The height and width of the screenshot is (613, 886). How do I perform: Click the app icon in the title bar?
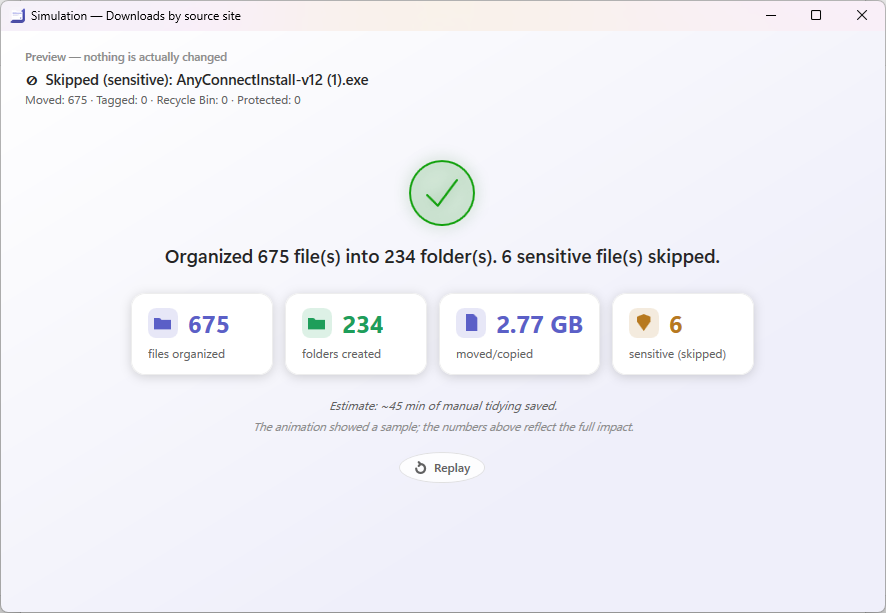pos(18,16)
